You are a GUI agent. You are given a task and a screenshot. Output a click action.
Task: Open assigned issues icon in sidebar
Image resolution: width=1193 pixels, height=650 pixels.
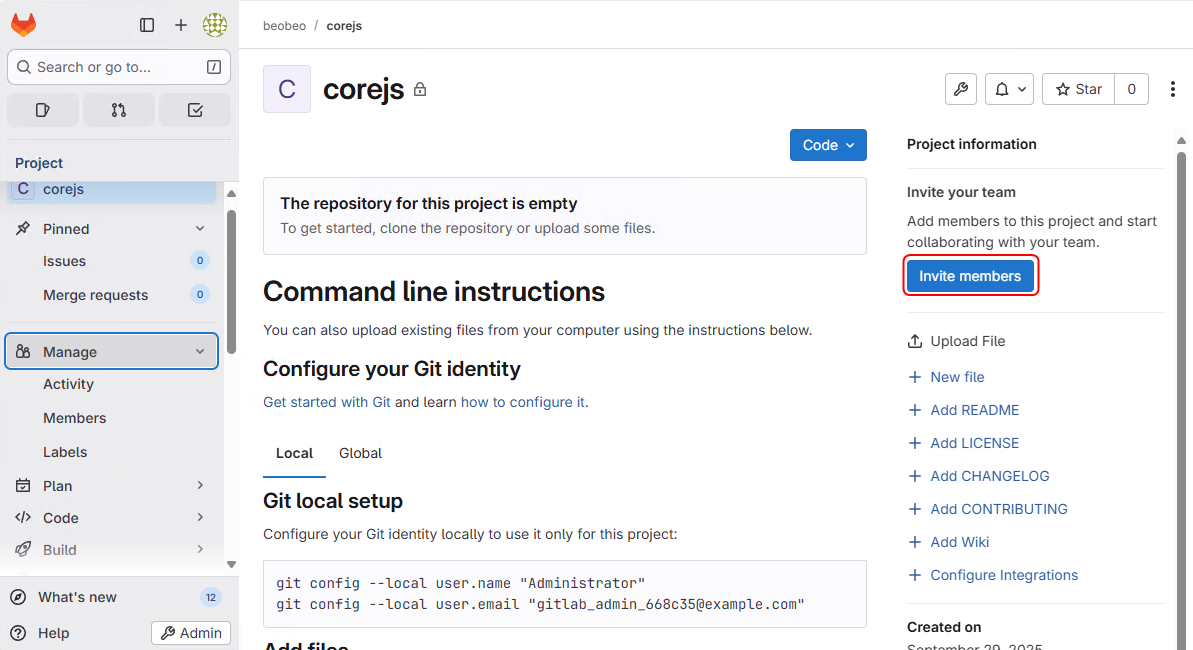[x=43, y=110]
